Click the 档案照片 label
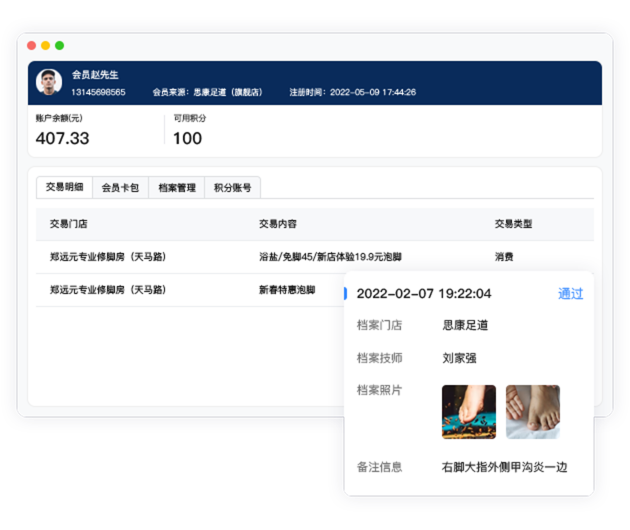The width and height of the screenshot is (630, 530). pos(379,390)
